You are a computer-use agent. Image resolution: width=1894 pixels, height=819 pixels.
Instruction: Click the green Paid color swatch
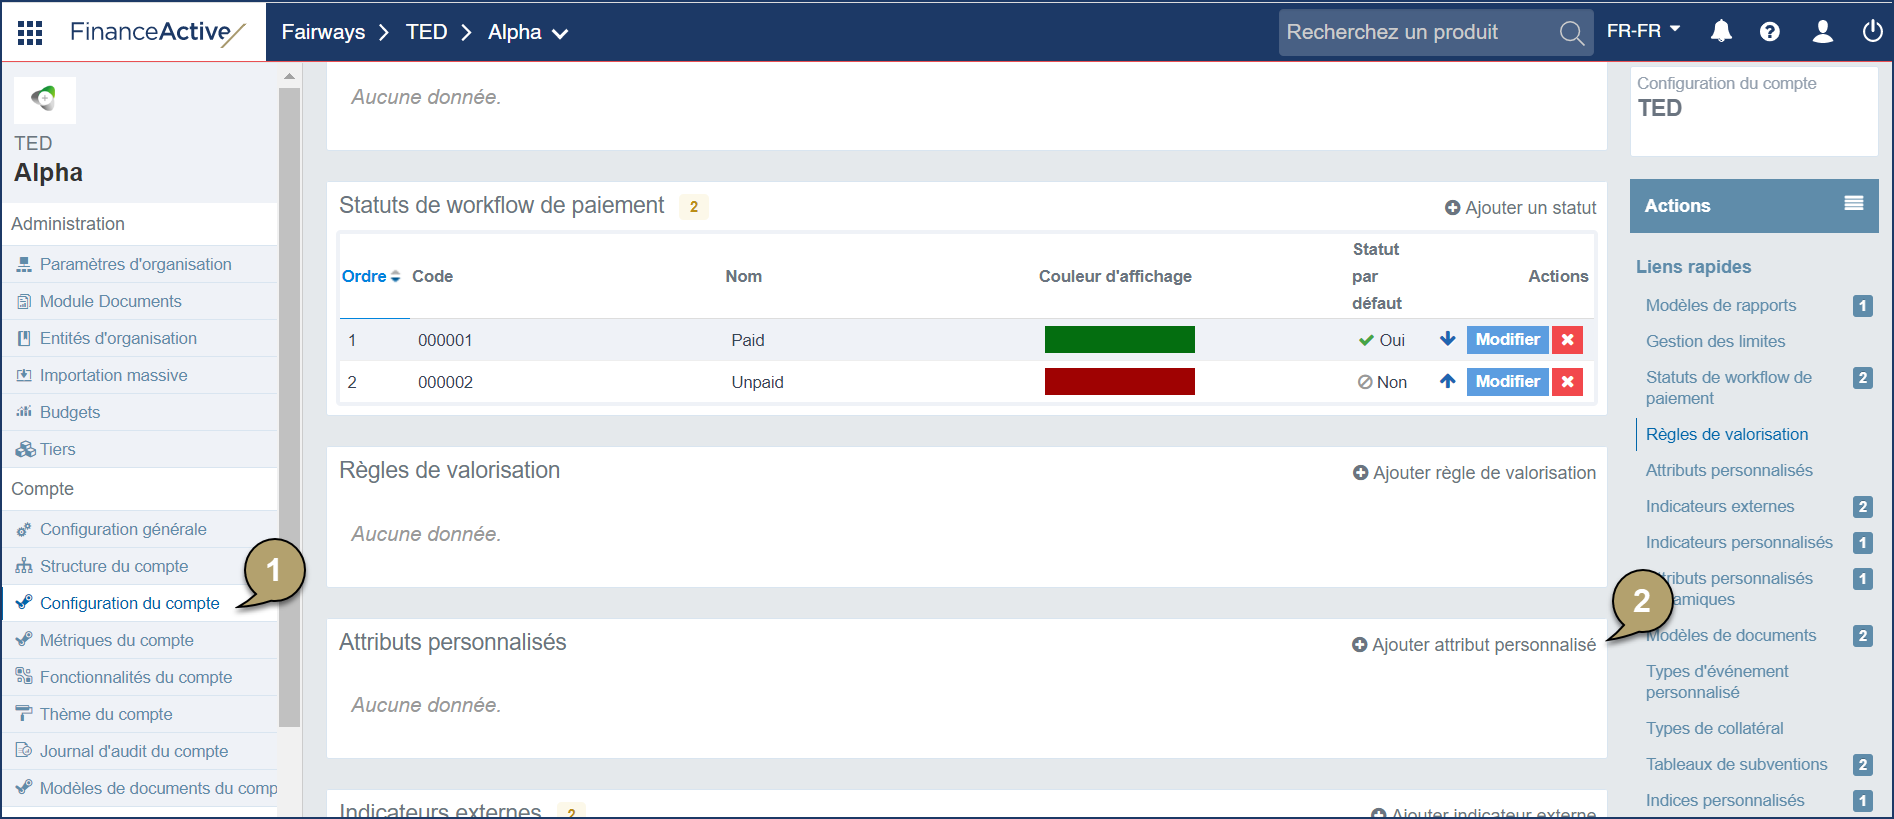[1119, 340]
